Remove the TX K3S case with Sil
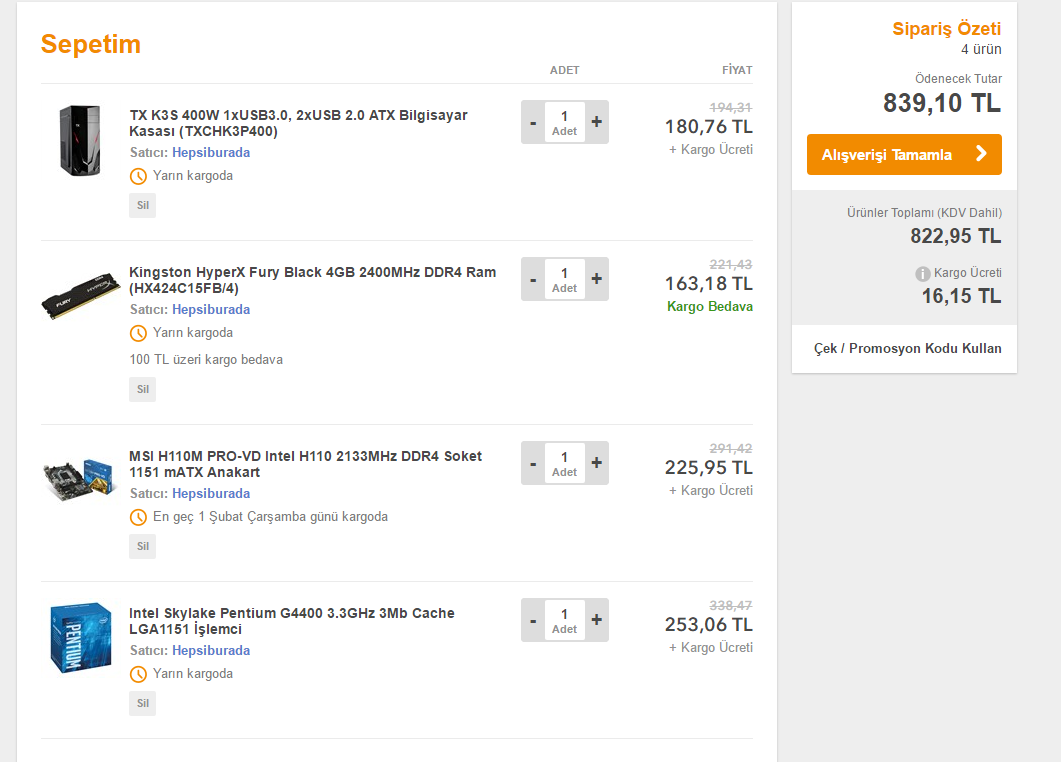This screenshot has width=1061, height=762. click(142, 205)
